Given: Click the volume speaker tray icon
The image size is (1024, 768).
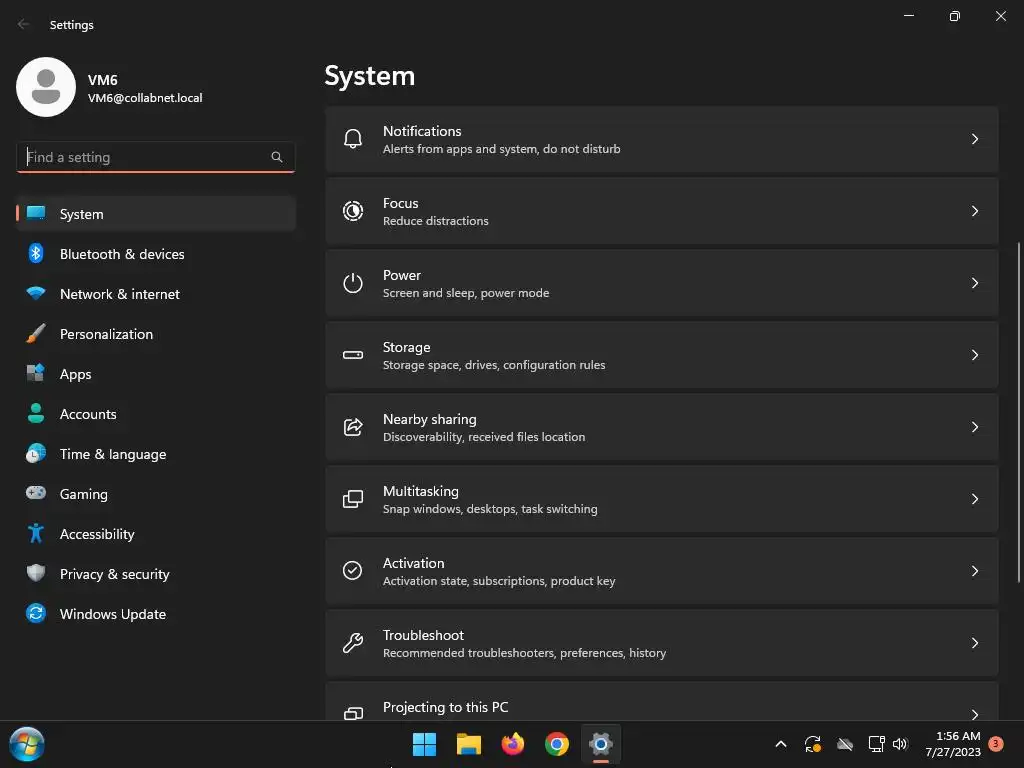Looking at the screenshot, I should pos(900,744).
